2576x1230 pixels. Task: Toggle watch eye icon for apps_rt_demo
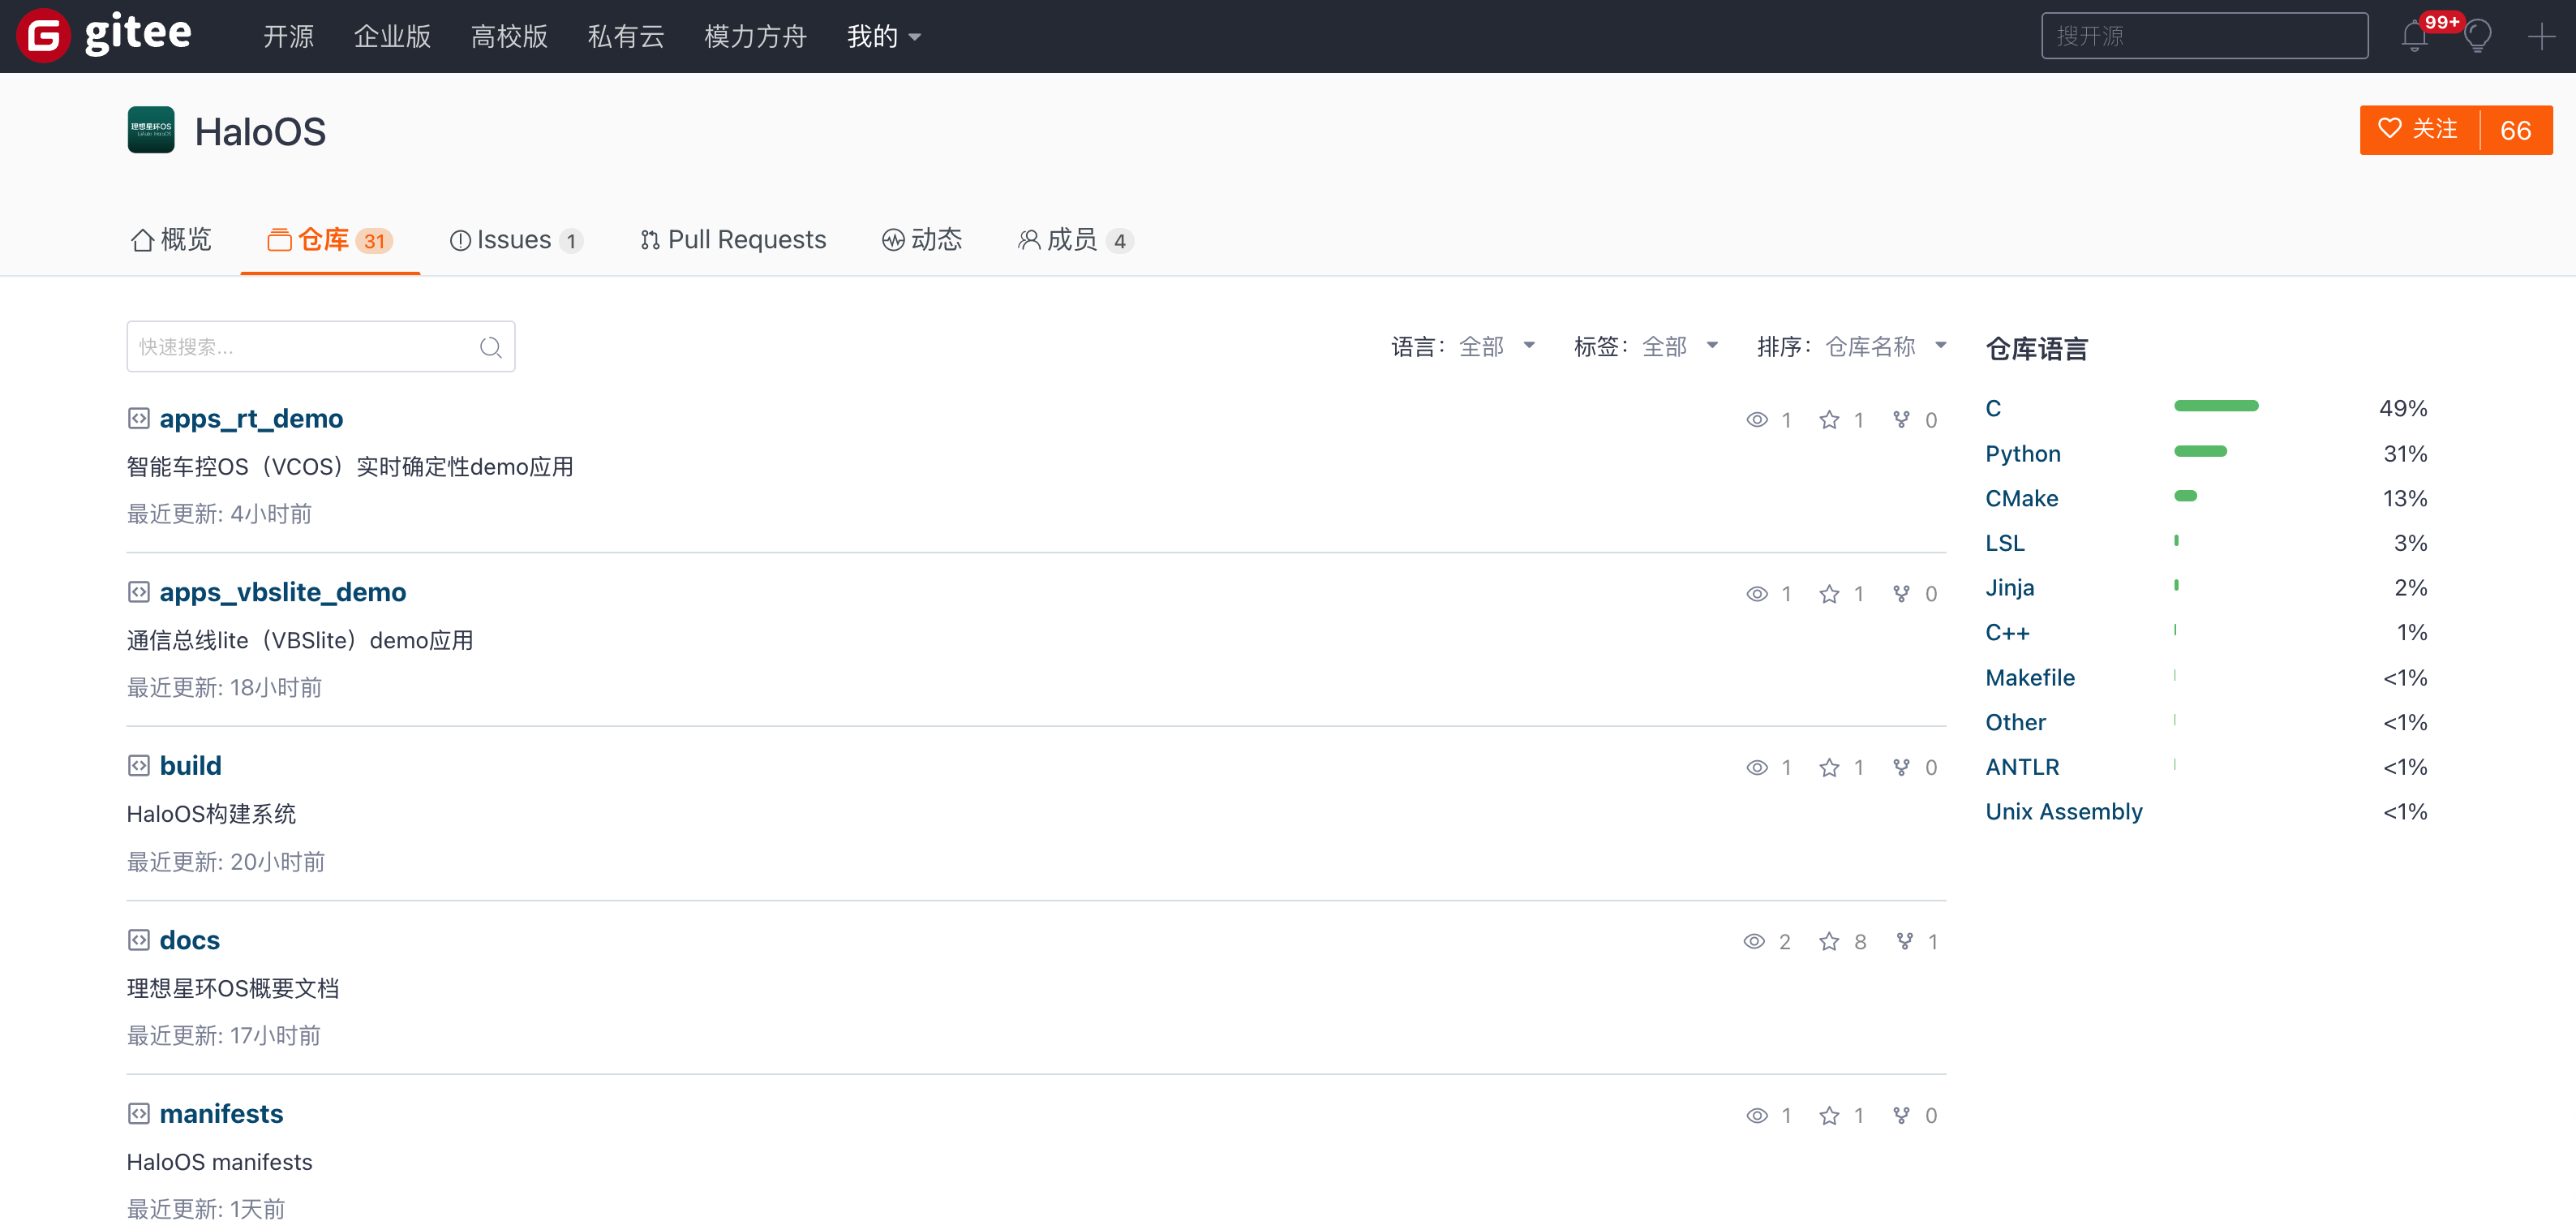(1756, 420)
